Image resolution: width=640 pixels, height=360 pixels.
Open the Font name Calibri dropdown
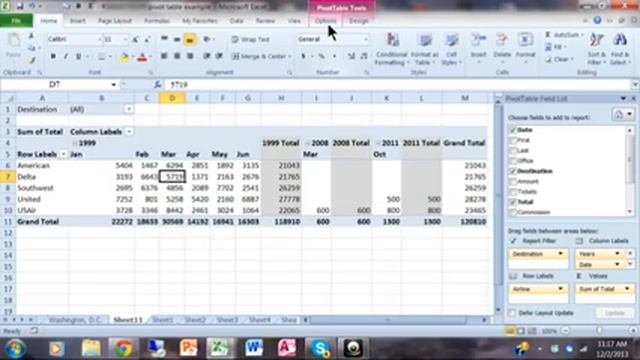(x=99, y=39)
